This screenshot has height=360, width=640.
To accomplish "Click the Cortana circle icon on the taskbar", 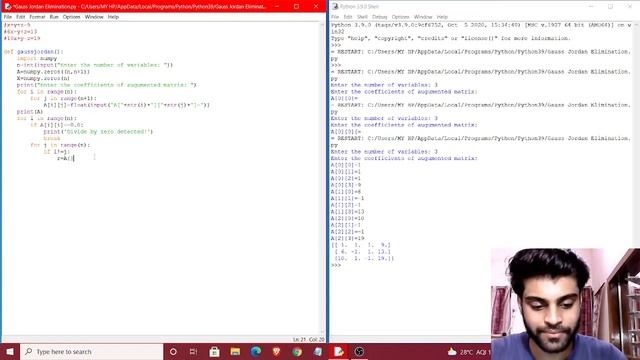I will pyautogui.click(x=173, y=351).
